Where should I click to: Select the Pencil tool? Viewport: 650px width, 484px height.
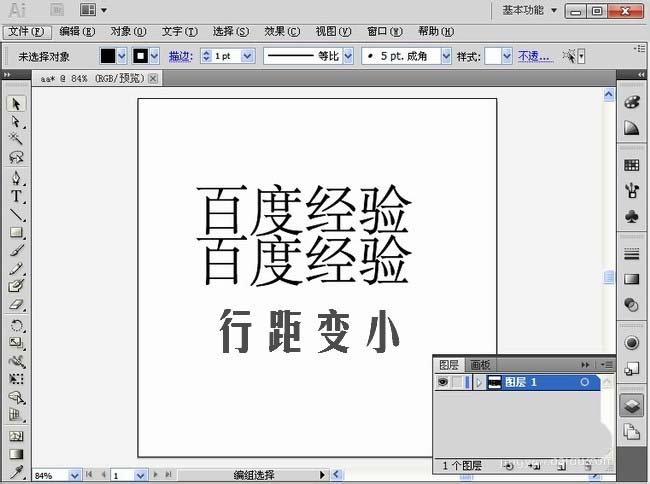[16, 269]
